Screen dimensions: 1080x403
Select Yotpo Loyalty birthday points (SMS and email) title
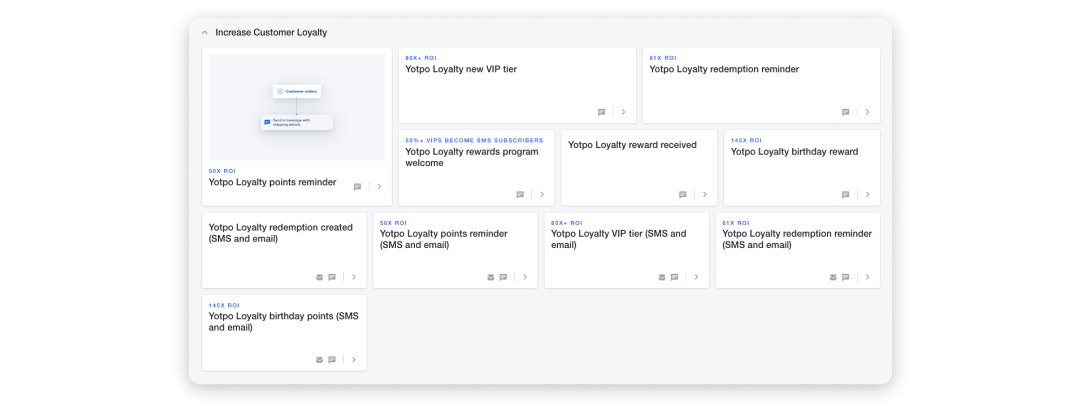(x=284, y=322)
